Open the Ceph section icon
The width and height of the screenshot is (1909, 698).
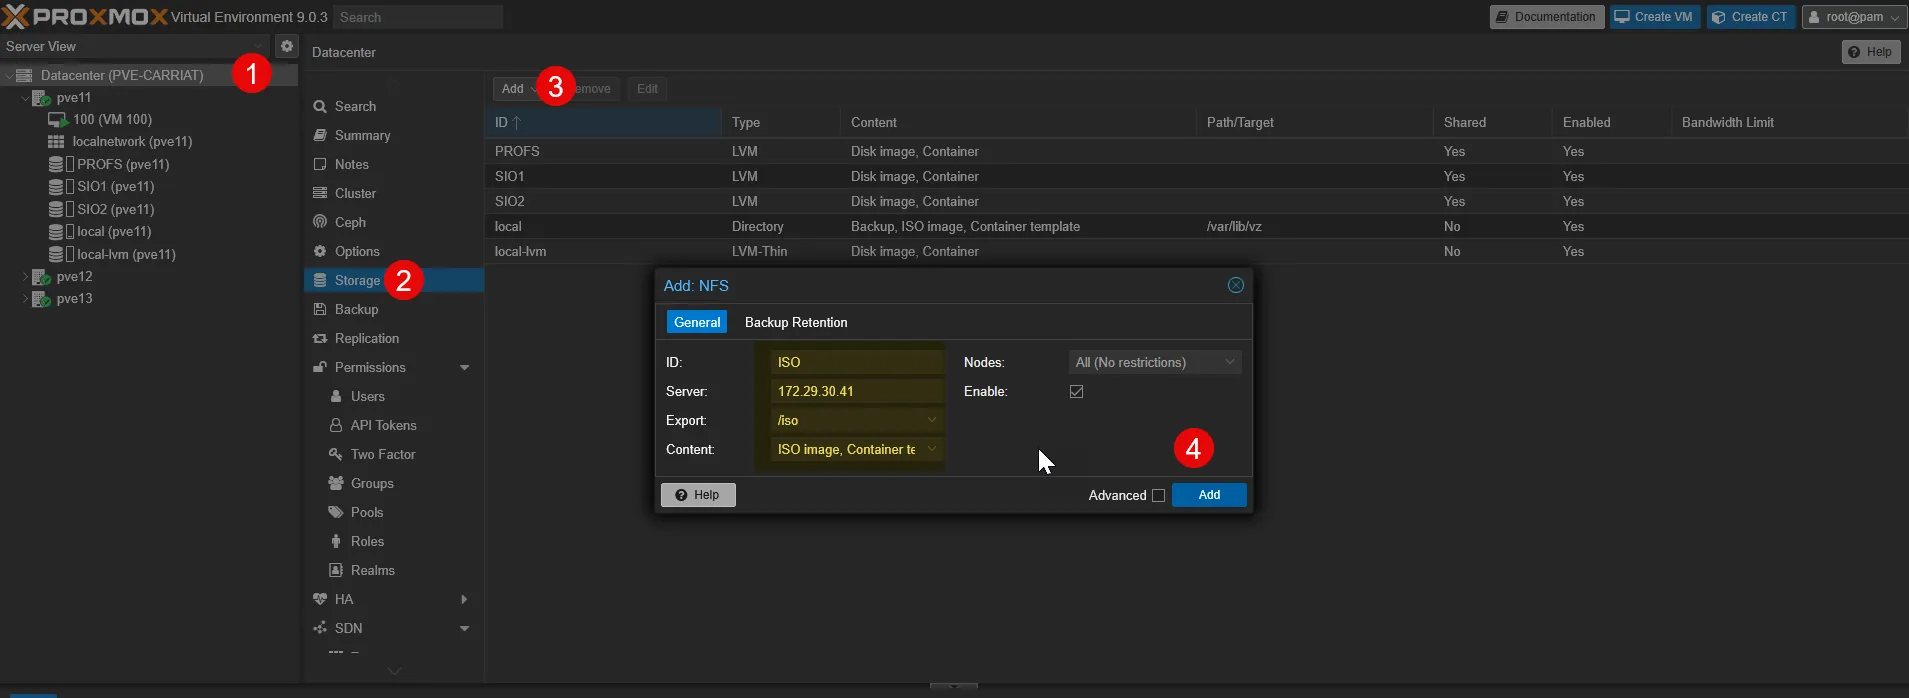pos(320,222)
